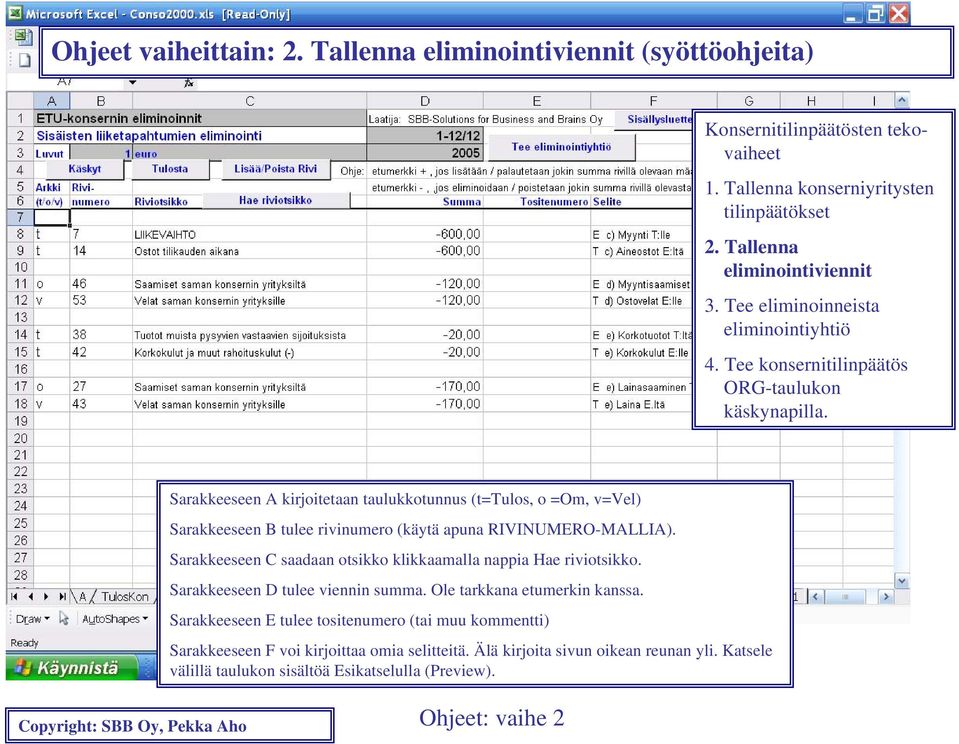The height and width of the screenshot is (744, 959).
Task: Click 'Ostot tilikauden aikana' cell
Action: tap(250, 251)
